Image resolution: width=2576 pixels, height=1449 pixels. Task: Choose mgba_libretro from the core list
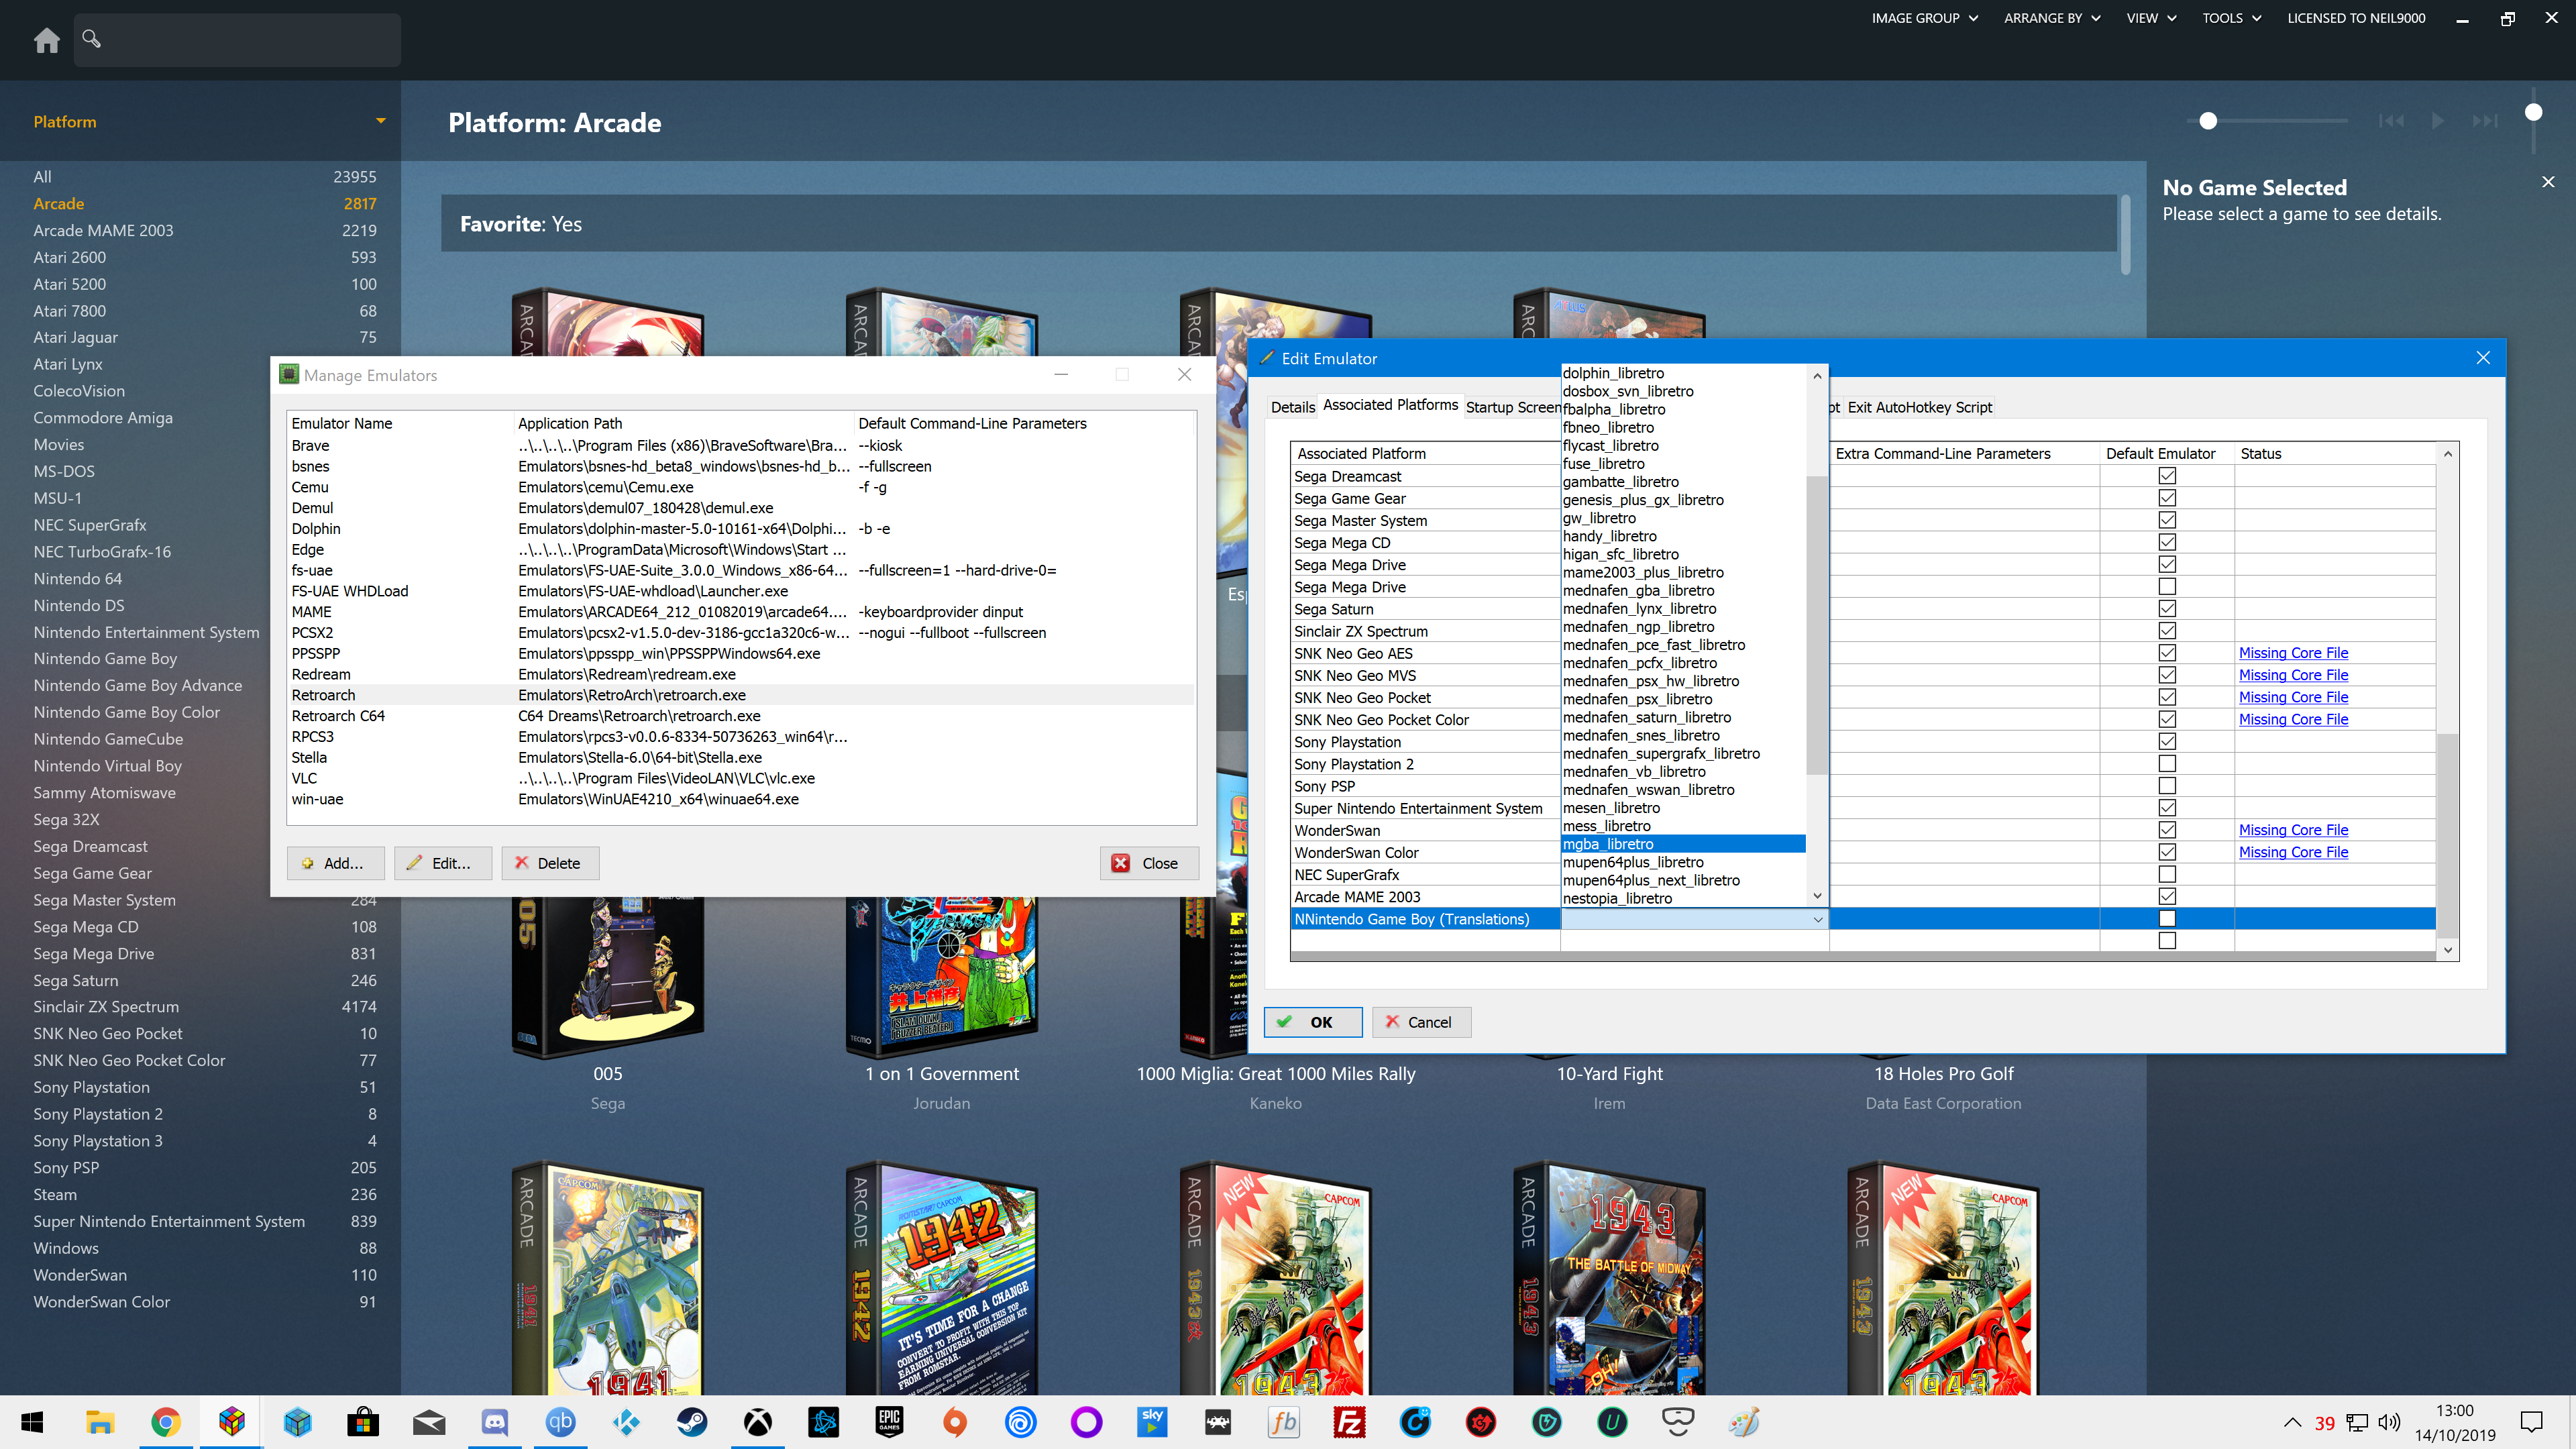[x=1683, y=844]
